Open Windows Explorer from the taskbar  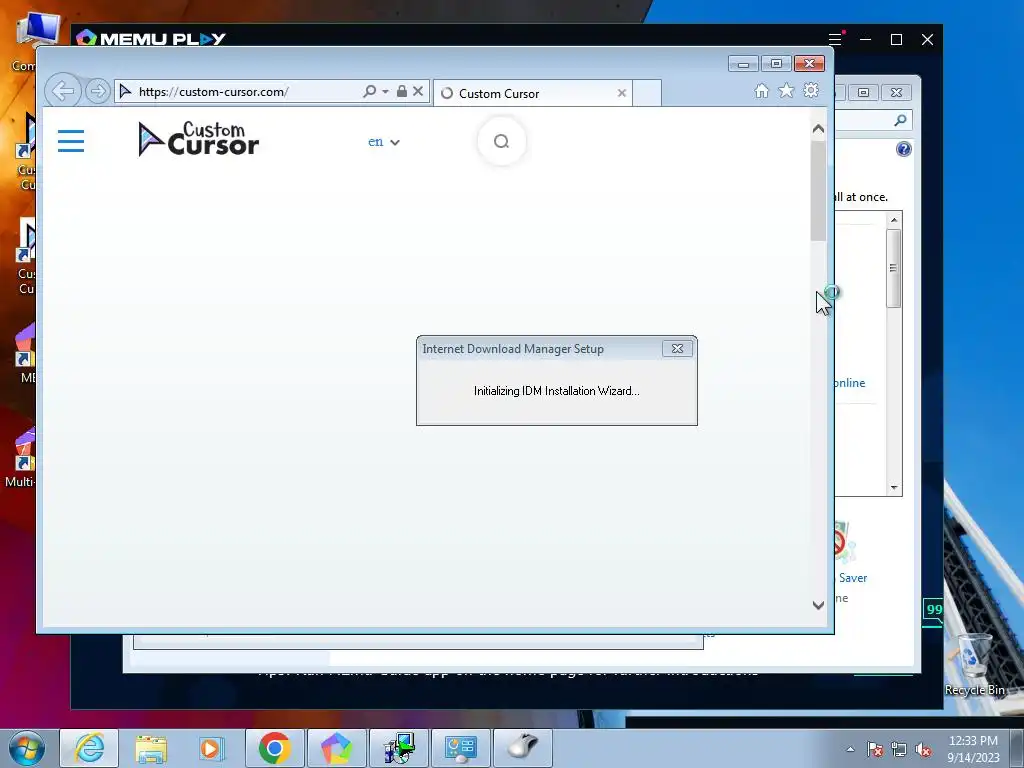pyautogui.click(x=151, y=748)
